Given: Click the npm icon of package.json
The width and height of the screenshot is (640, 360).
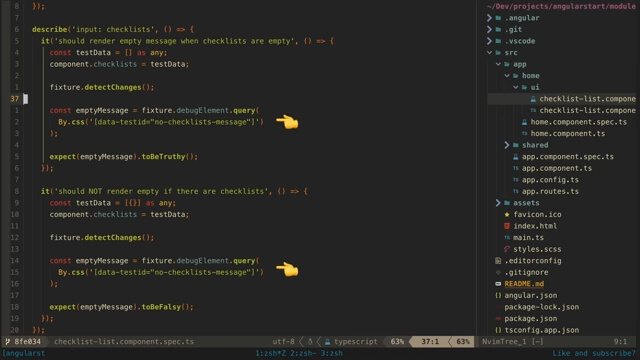Looking at the screenshot, I should [x=498, y=318].
